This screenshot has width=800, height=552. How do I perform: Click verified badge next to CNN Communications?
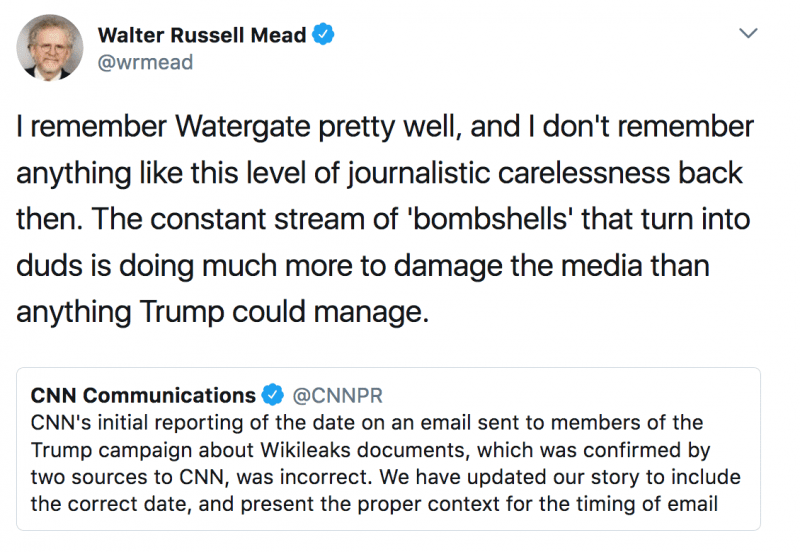pos(270,394)
